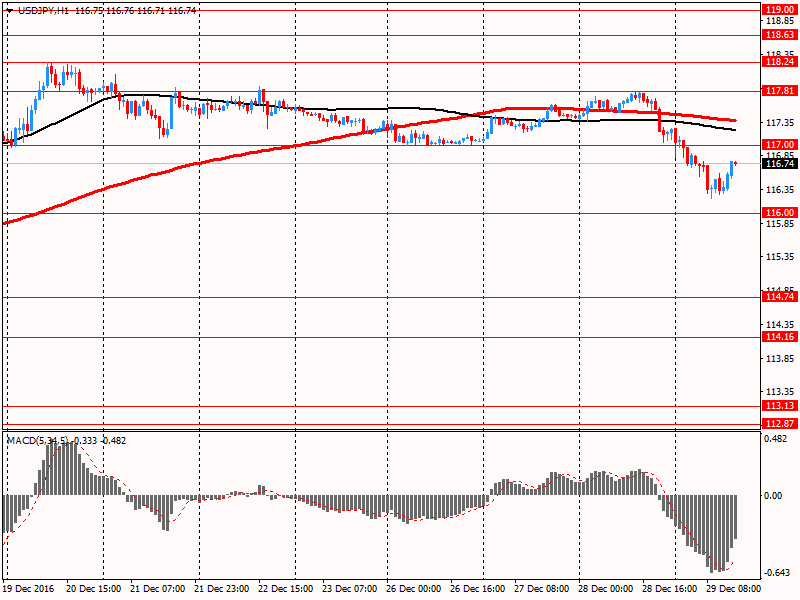Click the USDJPY,H1 chart title text
This screenshot has width=800, height=600.
pyautogui.click(x=43, y=10)
